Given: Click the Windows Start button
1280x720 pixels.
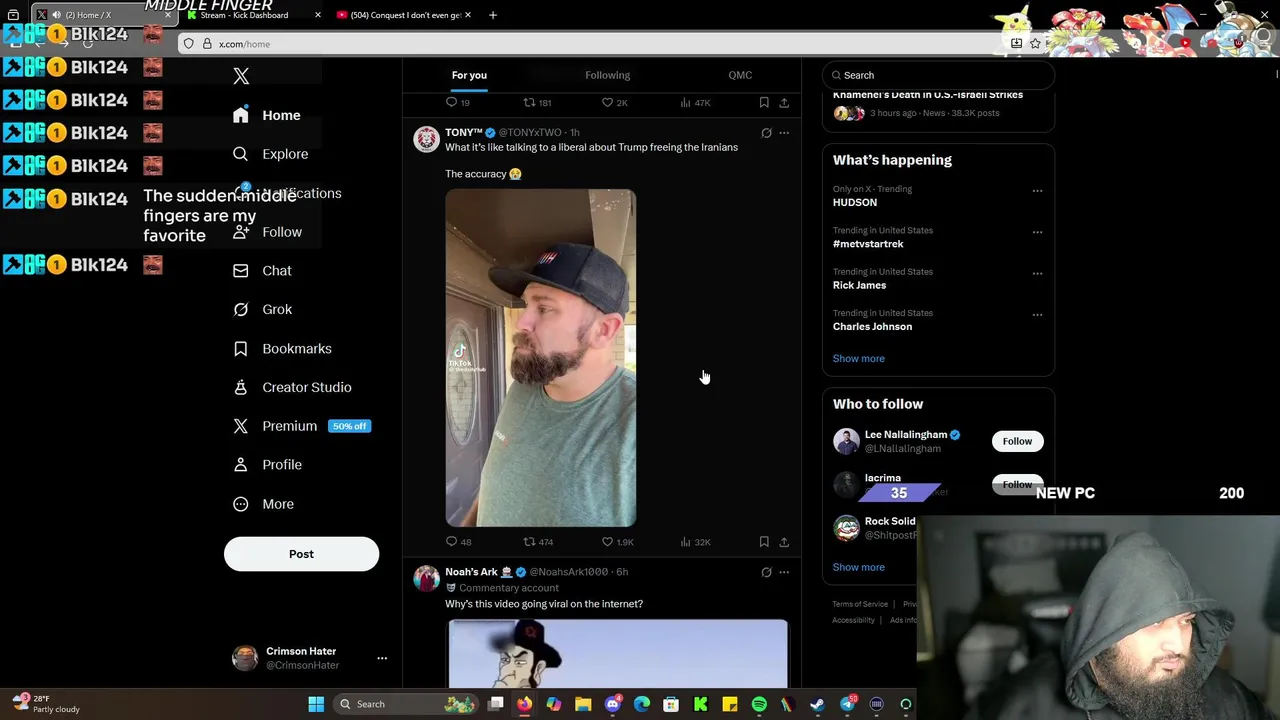Looking at the screenshot, I should click(x=316, y=704).
